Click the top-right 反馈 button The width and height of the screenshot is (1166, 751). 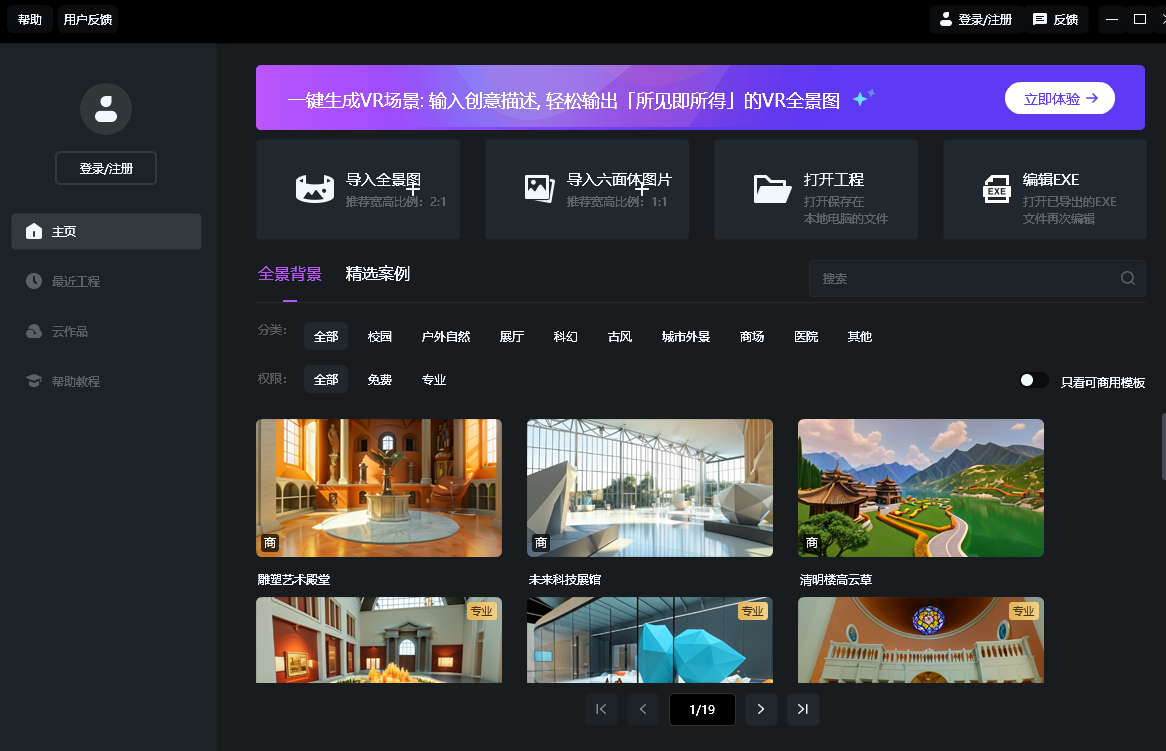[1055, 19]
